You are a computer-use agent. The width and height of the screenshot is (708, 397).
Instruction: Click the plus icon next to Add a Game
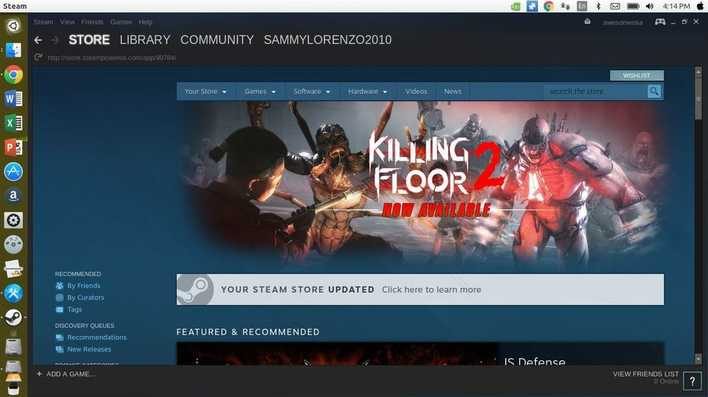click(39, 374)
